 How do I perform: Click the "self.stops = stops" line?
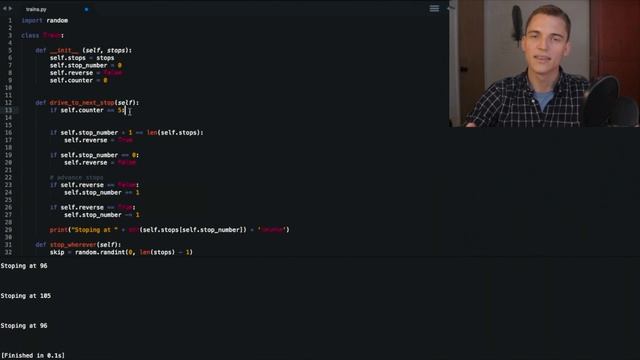82,58
